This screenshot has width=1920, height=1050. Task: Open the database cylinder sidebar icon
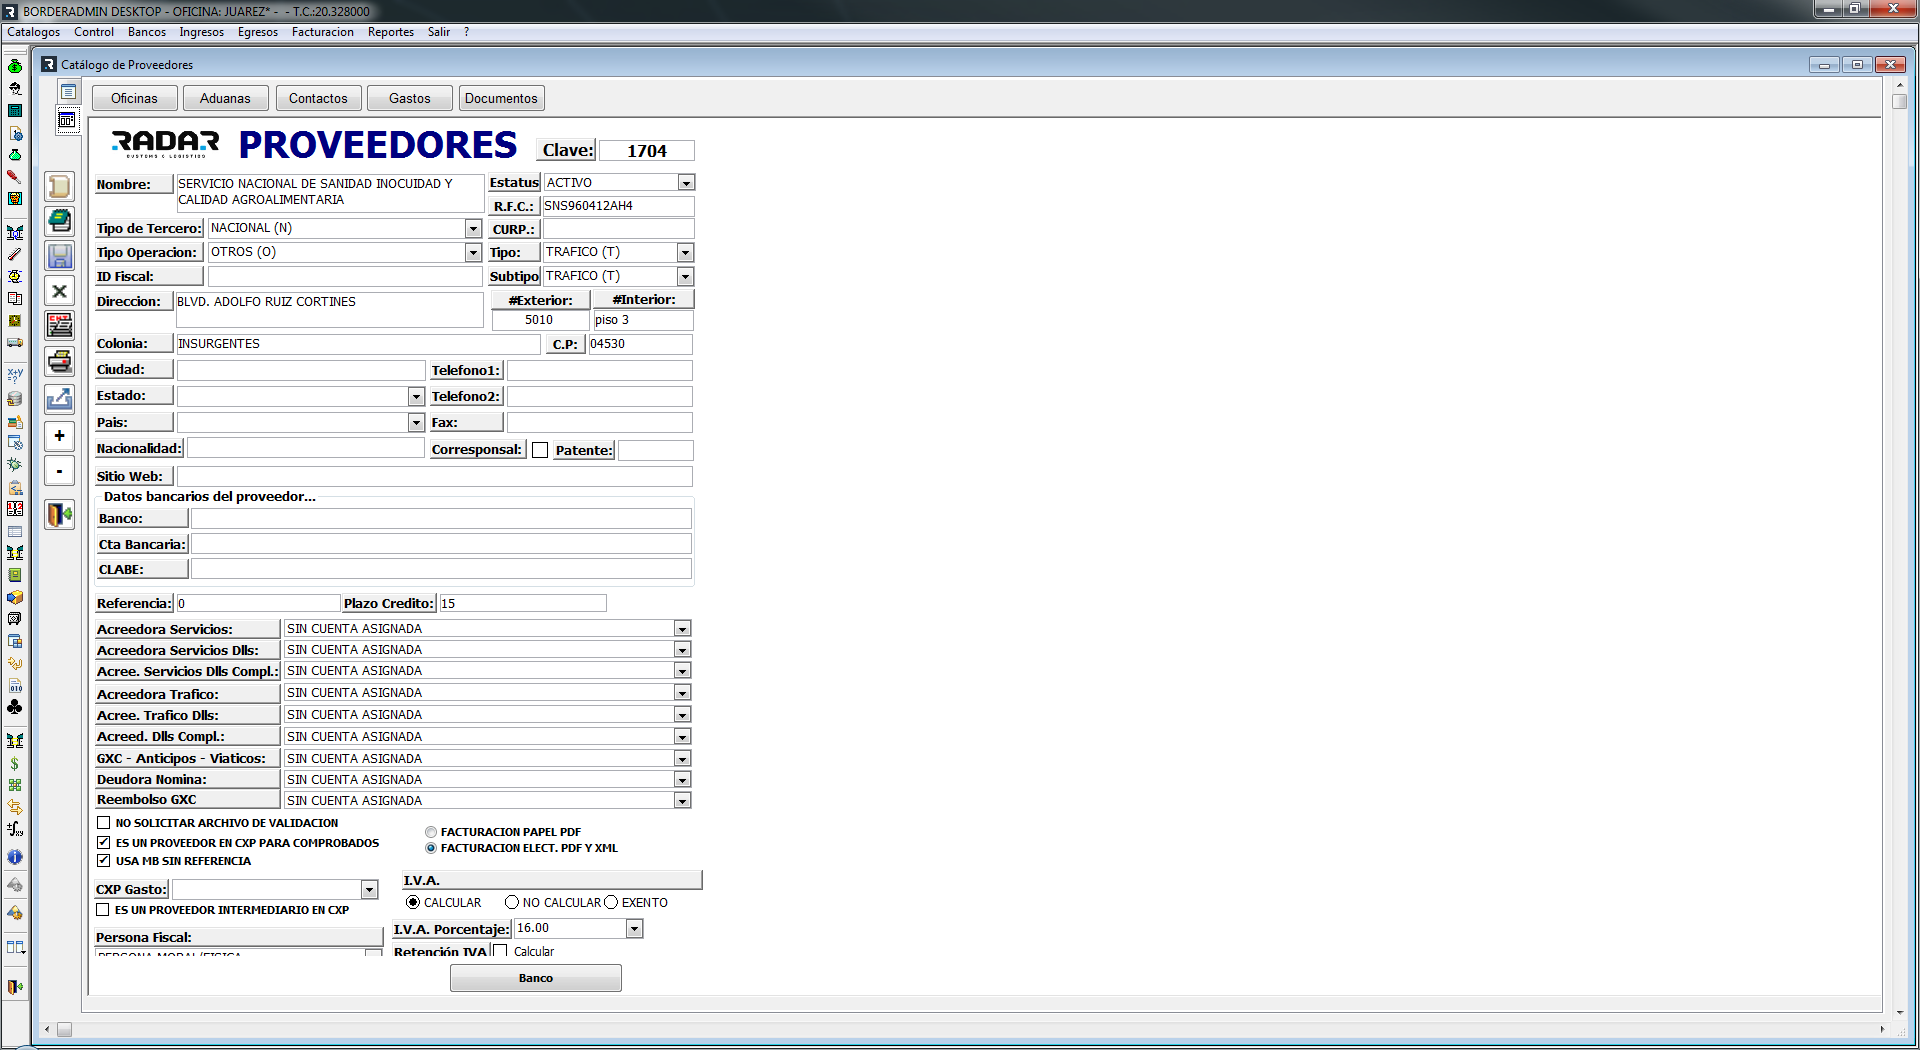coord(14,398)
